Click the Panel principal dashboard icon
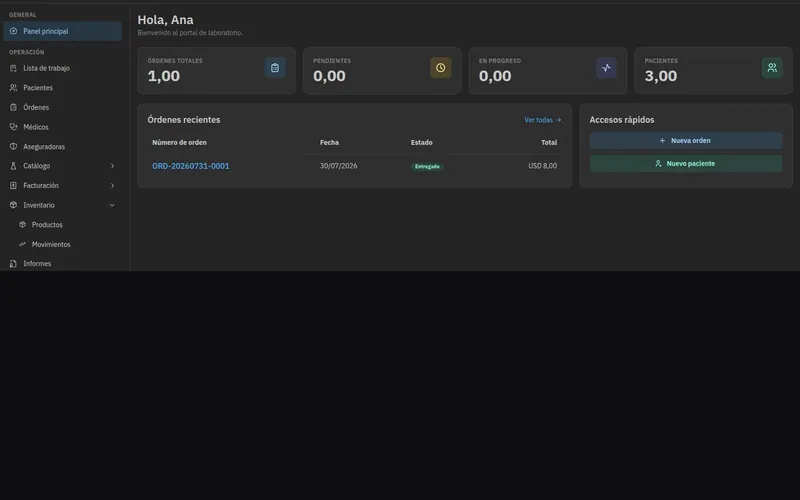Screen dimensions: 800x500 (x=13, y=31)
